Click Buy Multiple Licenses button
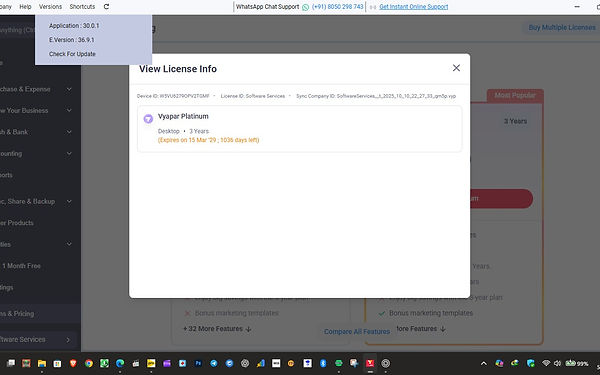Image resolution: width=600 pixels, height=375 pixels. tap(562, 28)
